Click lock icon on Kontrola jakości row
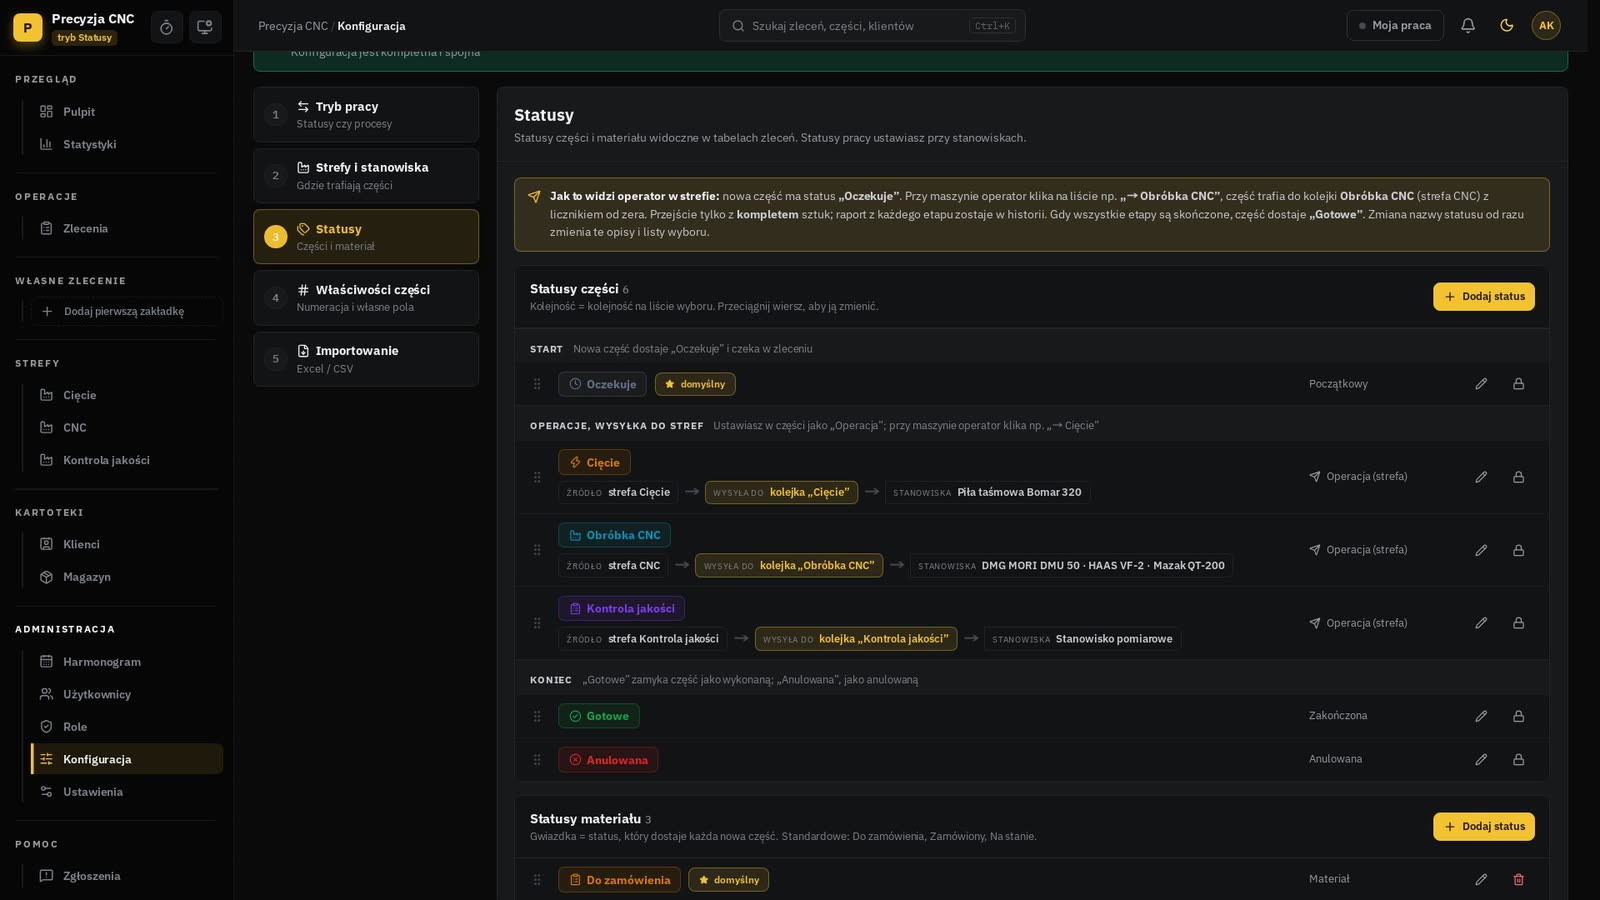 coord(1518,623)
